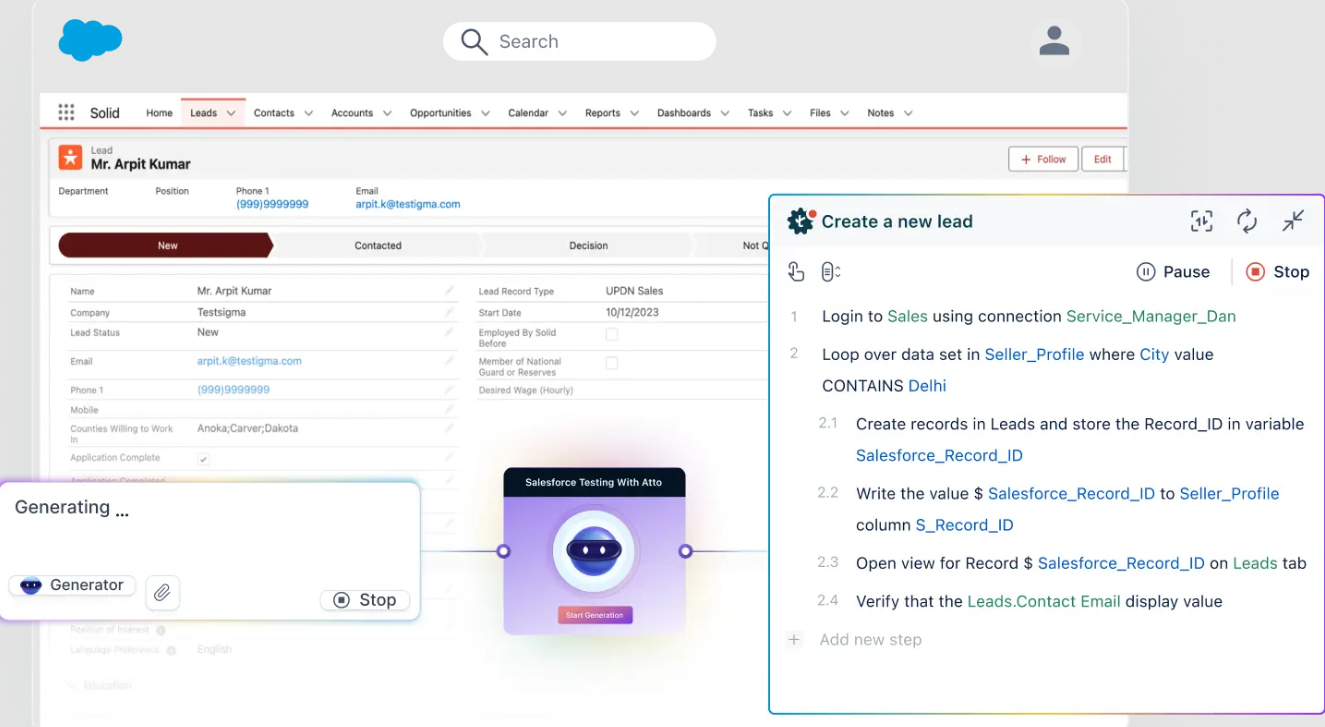
Task: Edit the Phone 1 field pencil icon
Action: click(x=450, y=390)
